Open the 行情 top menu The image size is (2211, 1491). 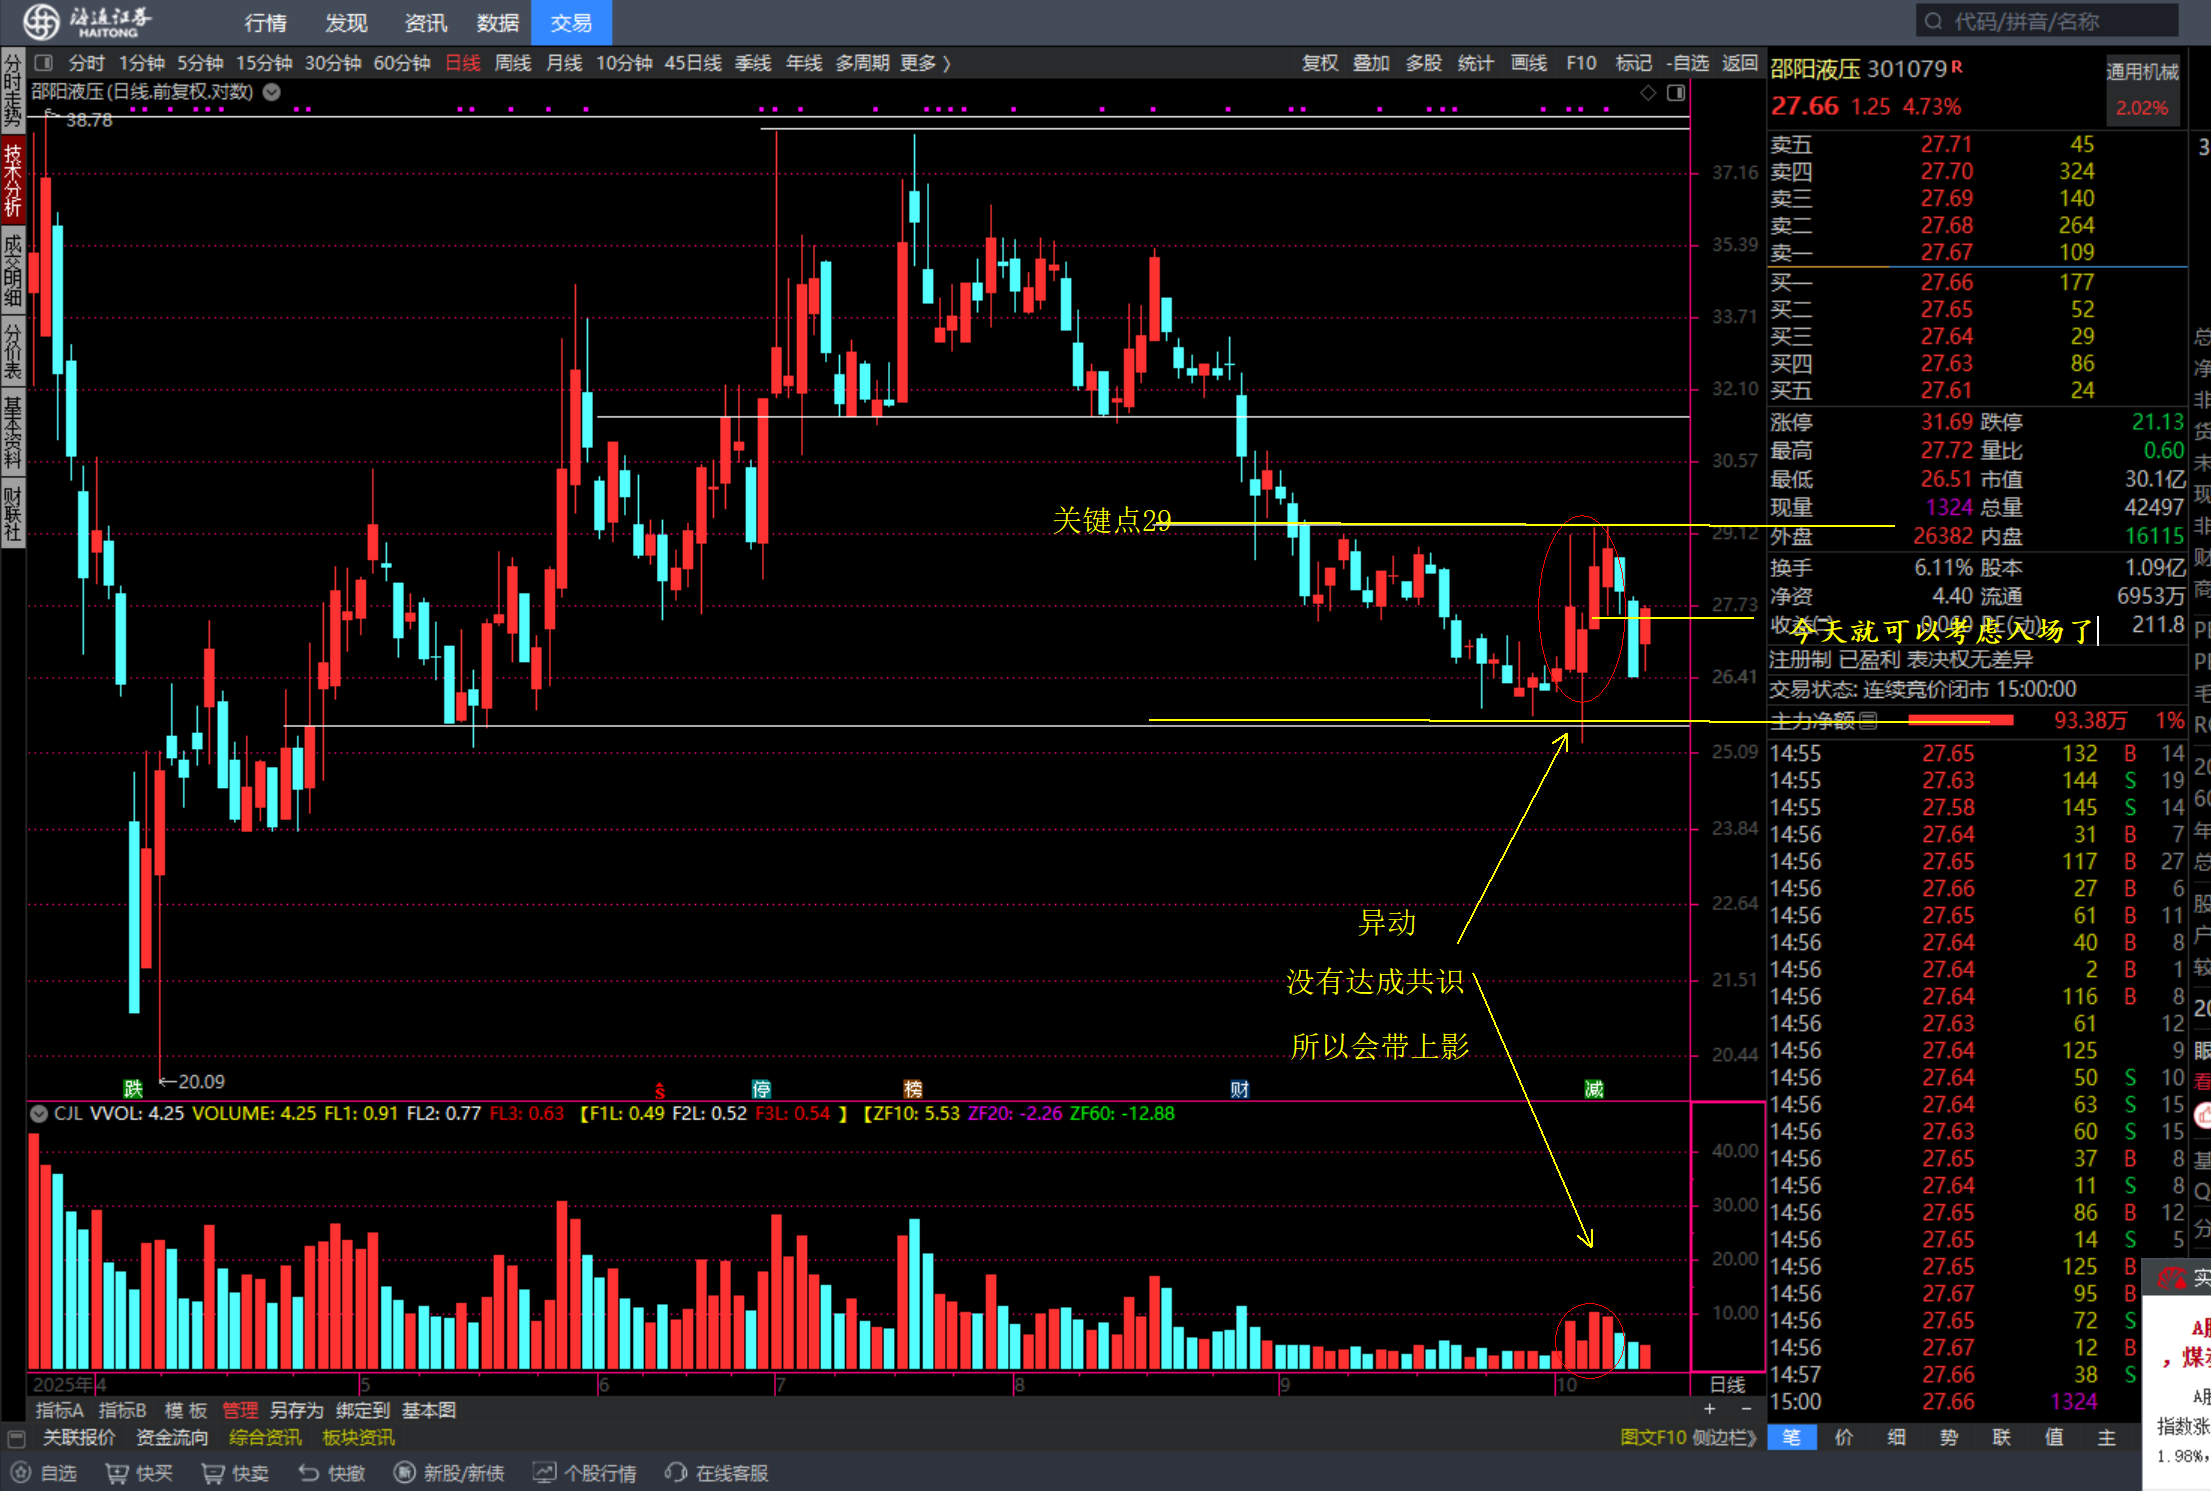pos(265,22)
